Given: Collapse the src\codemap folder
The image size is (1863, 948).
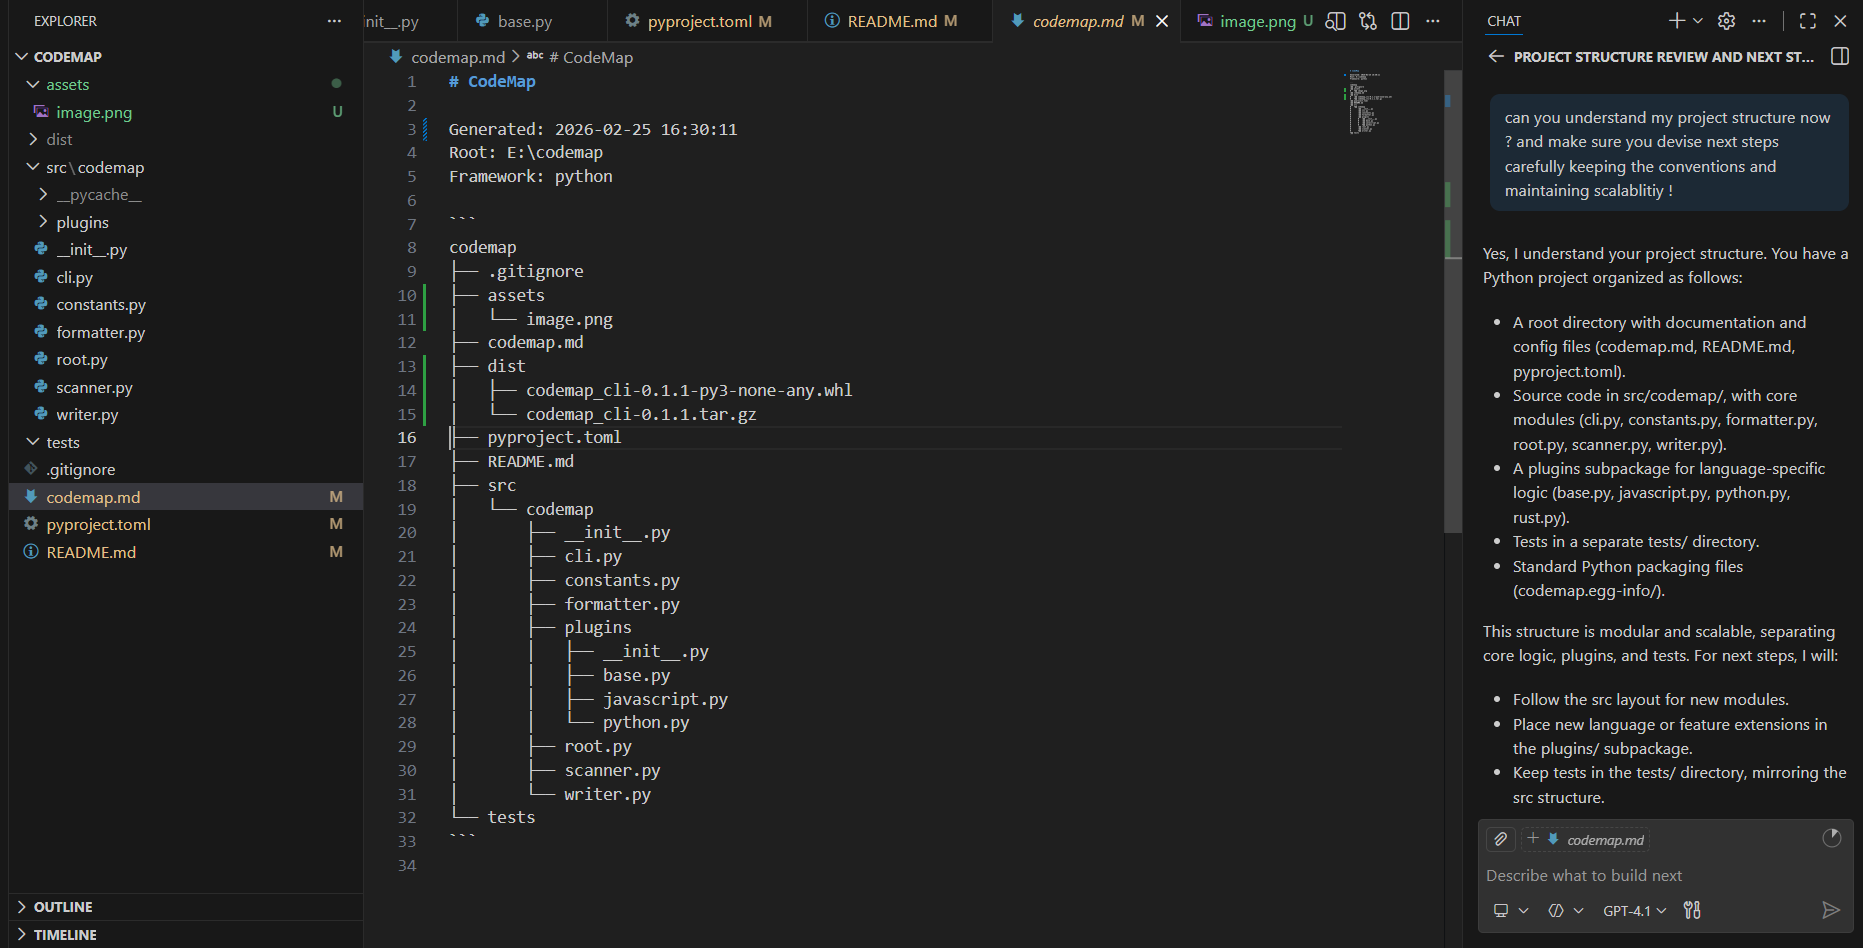Looking at the screenshot, I should pos(33,167).
